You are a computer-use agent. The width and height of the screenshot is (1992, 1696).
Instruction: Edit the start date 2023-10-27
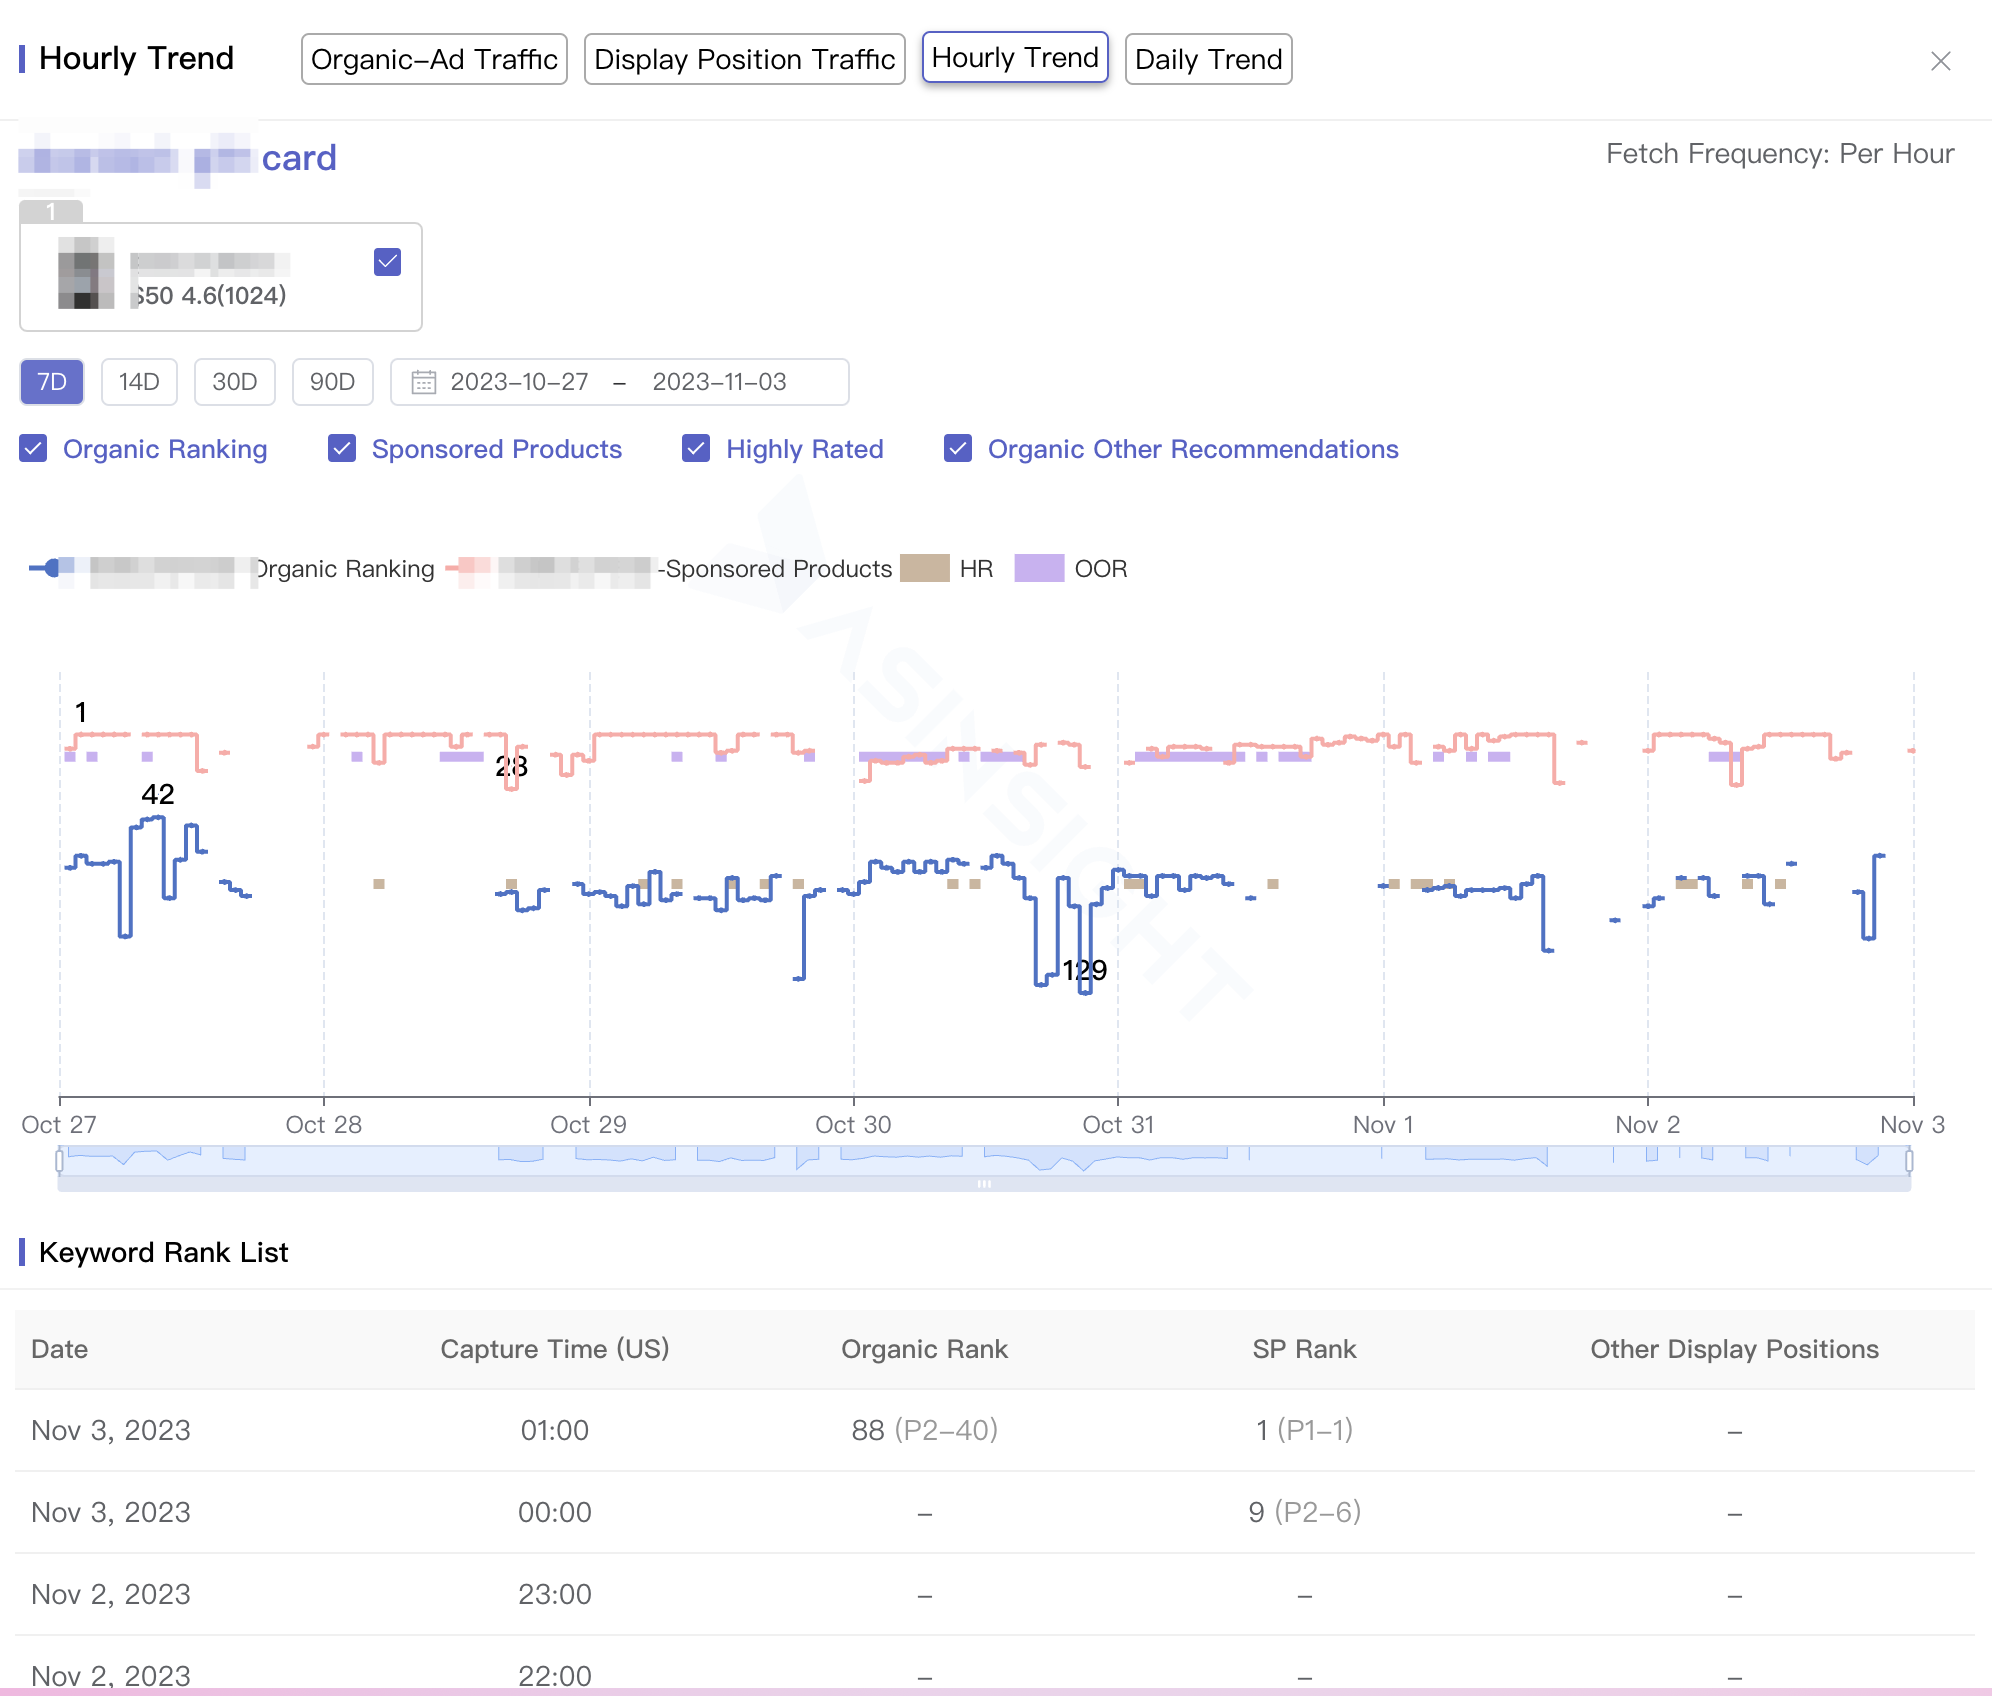[x=519, y=382]
